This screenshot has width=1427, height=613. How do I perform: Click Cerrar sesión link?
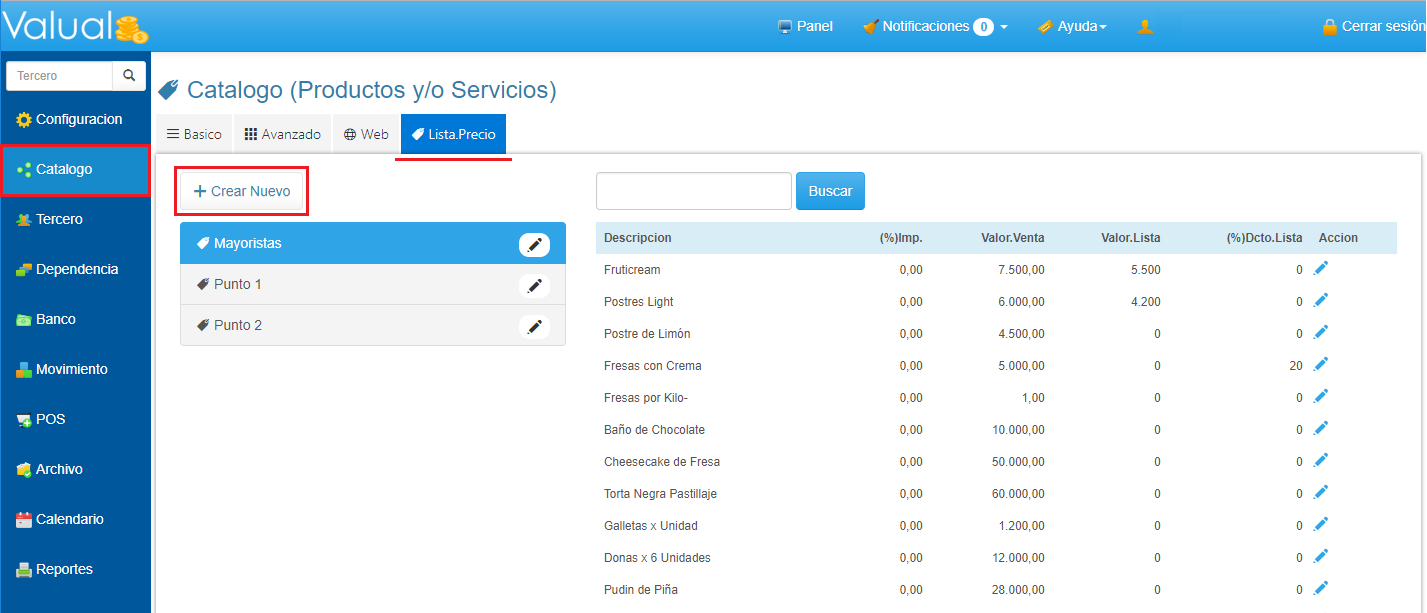tap(1372, 27)
